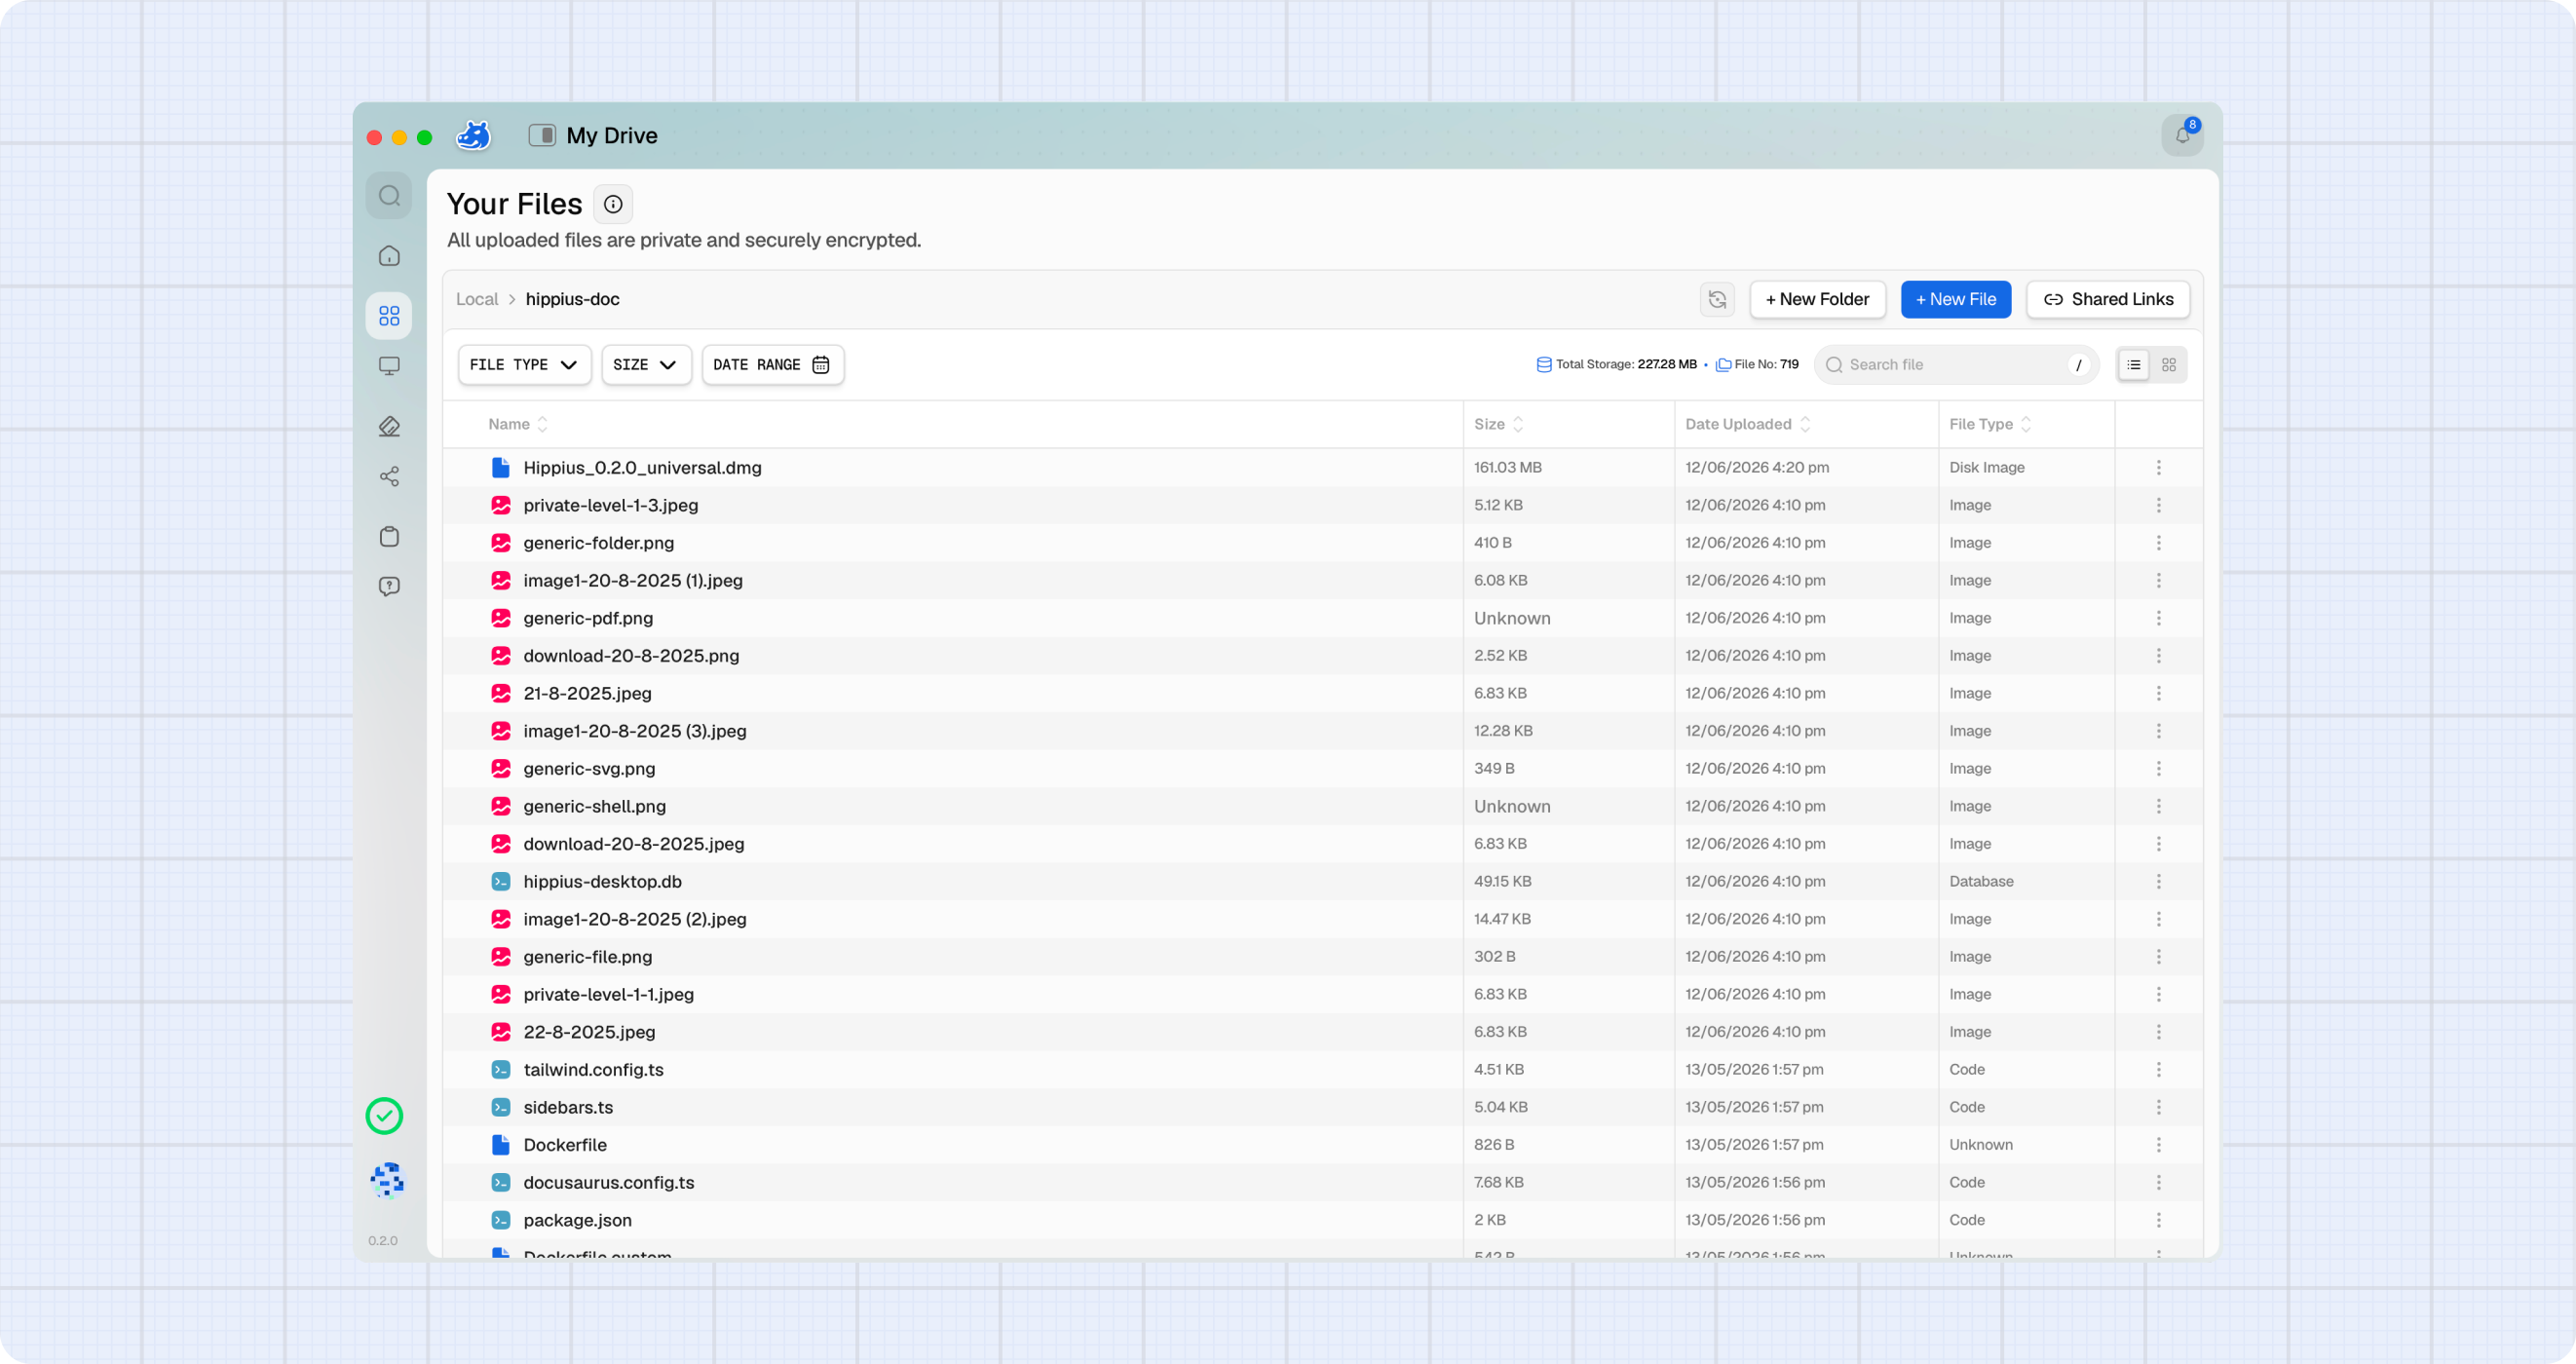Open actions menu for package.json
Viewport: 2576px width, 1364px height.
coord(2159,1220)
